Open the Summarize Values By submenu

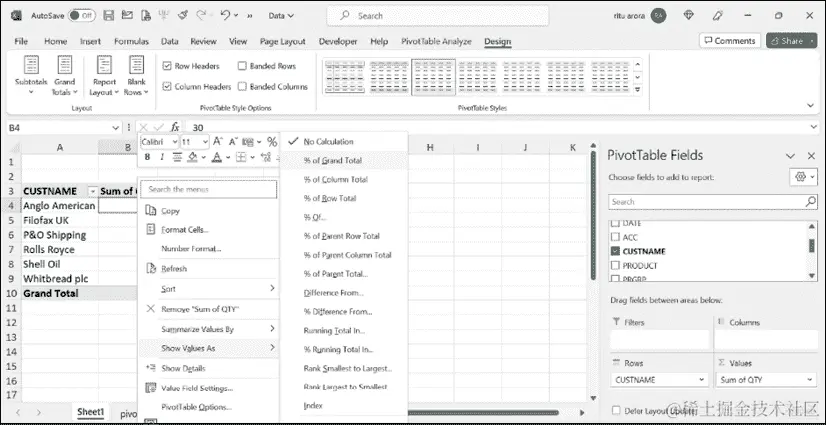209,329
